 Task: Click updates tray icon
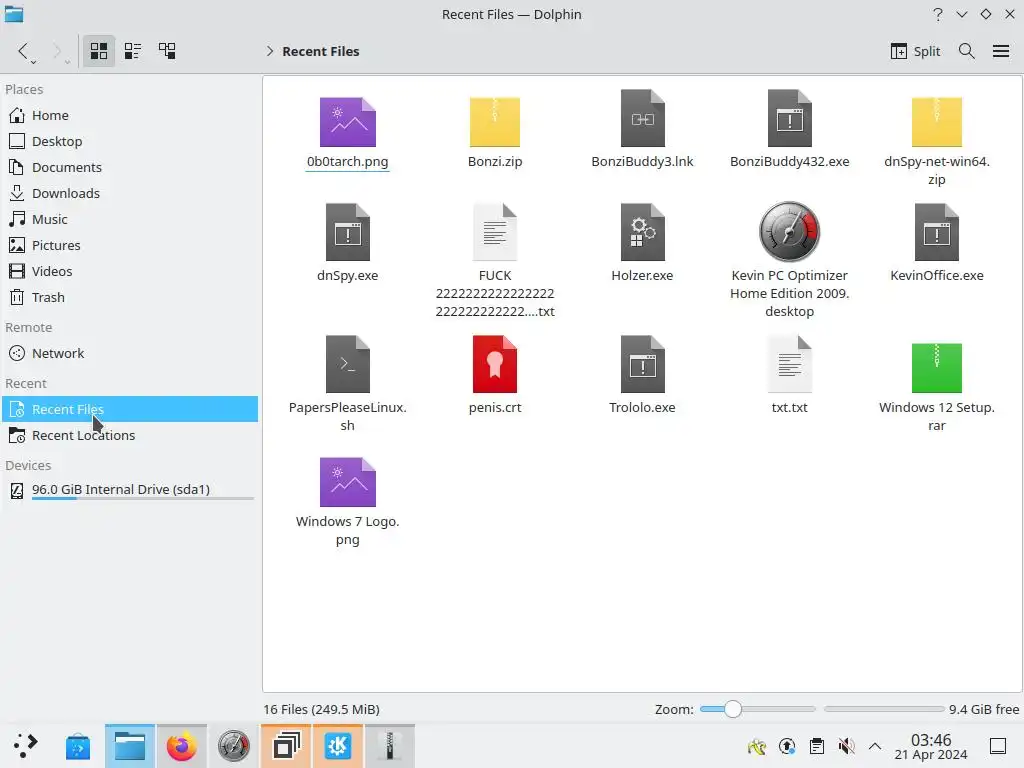pyautogui.click(x=787, y=746)
